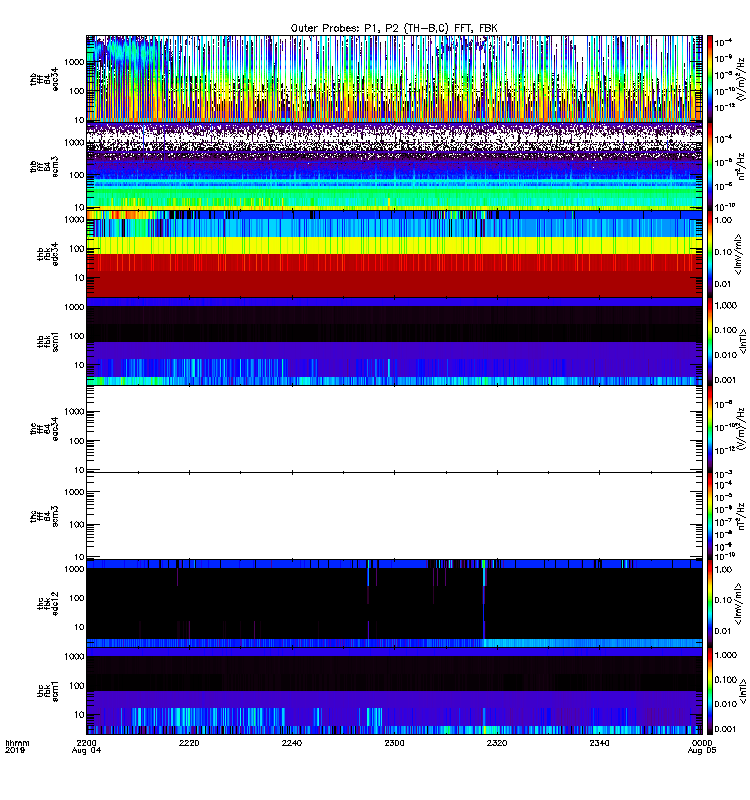Screen dimensions: 750x800
Task: Click inside the thc fbk scm1 spectrogram
Action: [x=394, y=691]
